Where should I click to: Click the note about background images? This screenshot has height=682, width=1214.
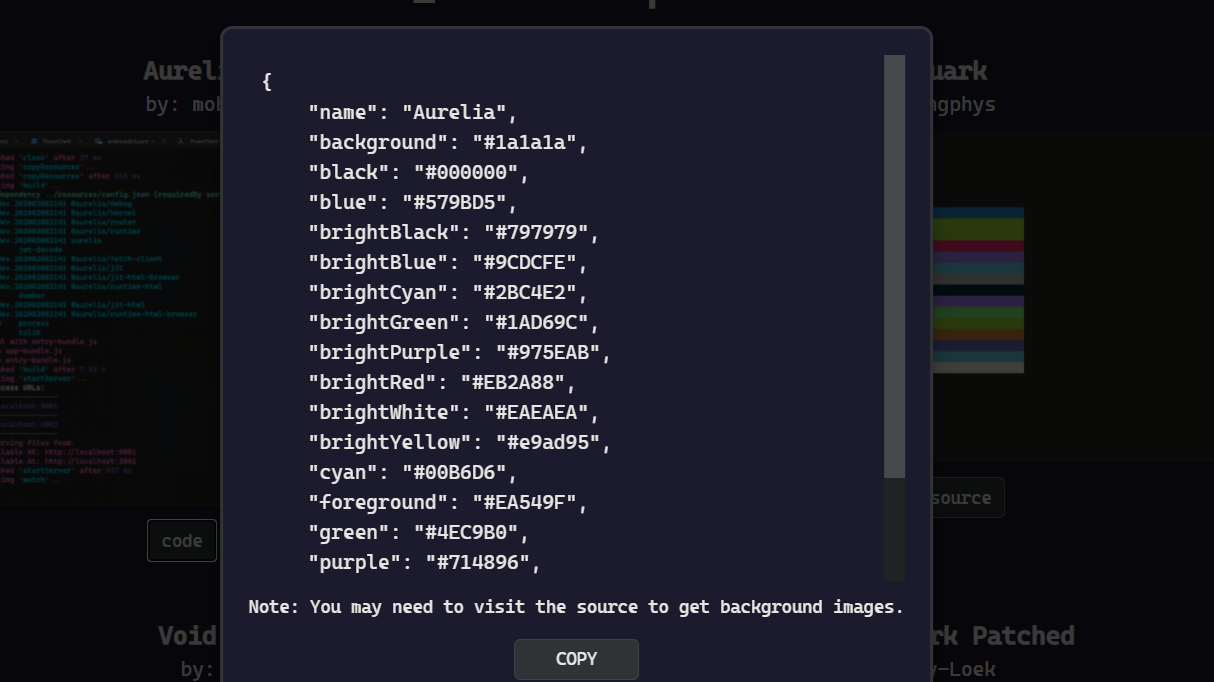pyautogui.click(x=576, y=607)
